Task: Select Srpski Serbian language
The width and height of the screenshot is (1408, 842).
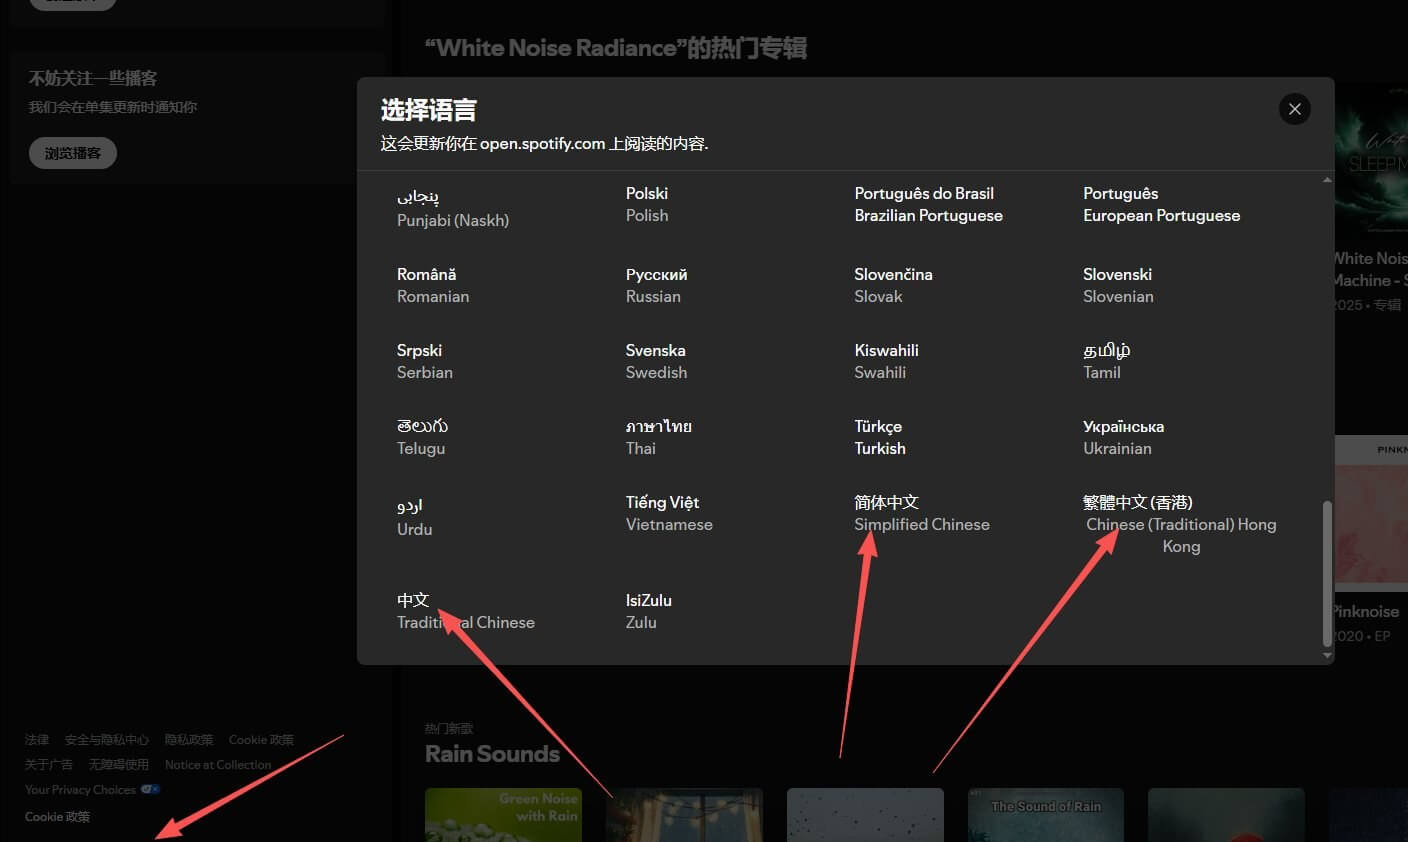Action: click(x=425, y=361)
